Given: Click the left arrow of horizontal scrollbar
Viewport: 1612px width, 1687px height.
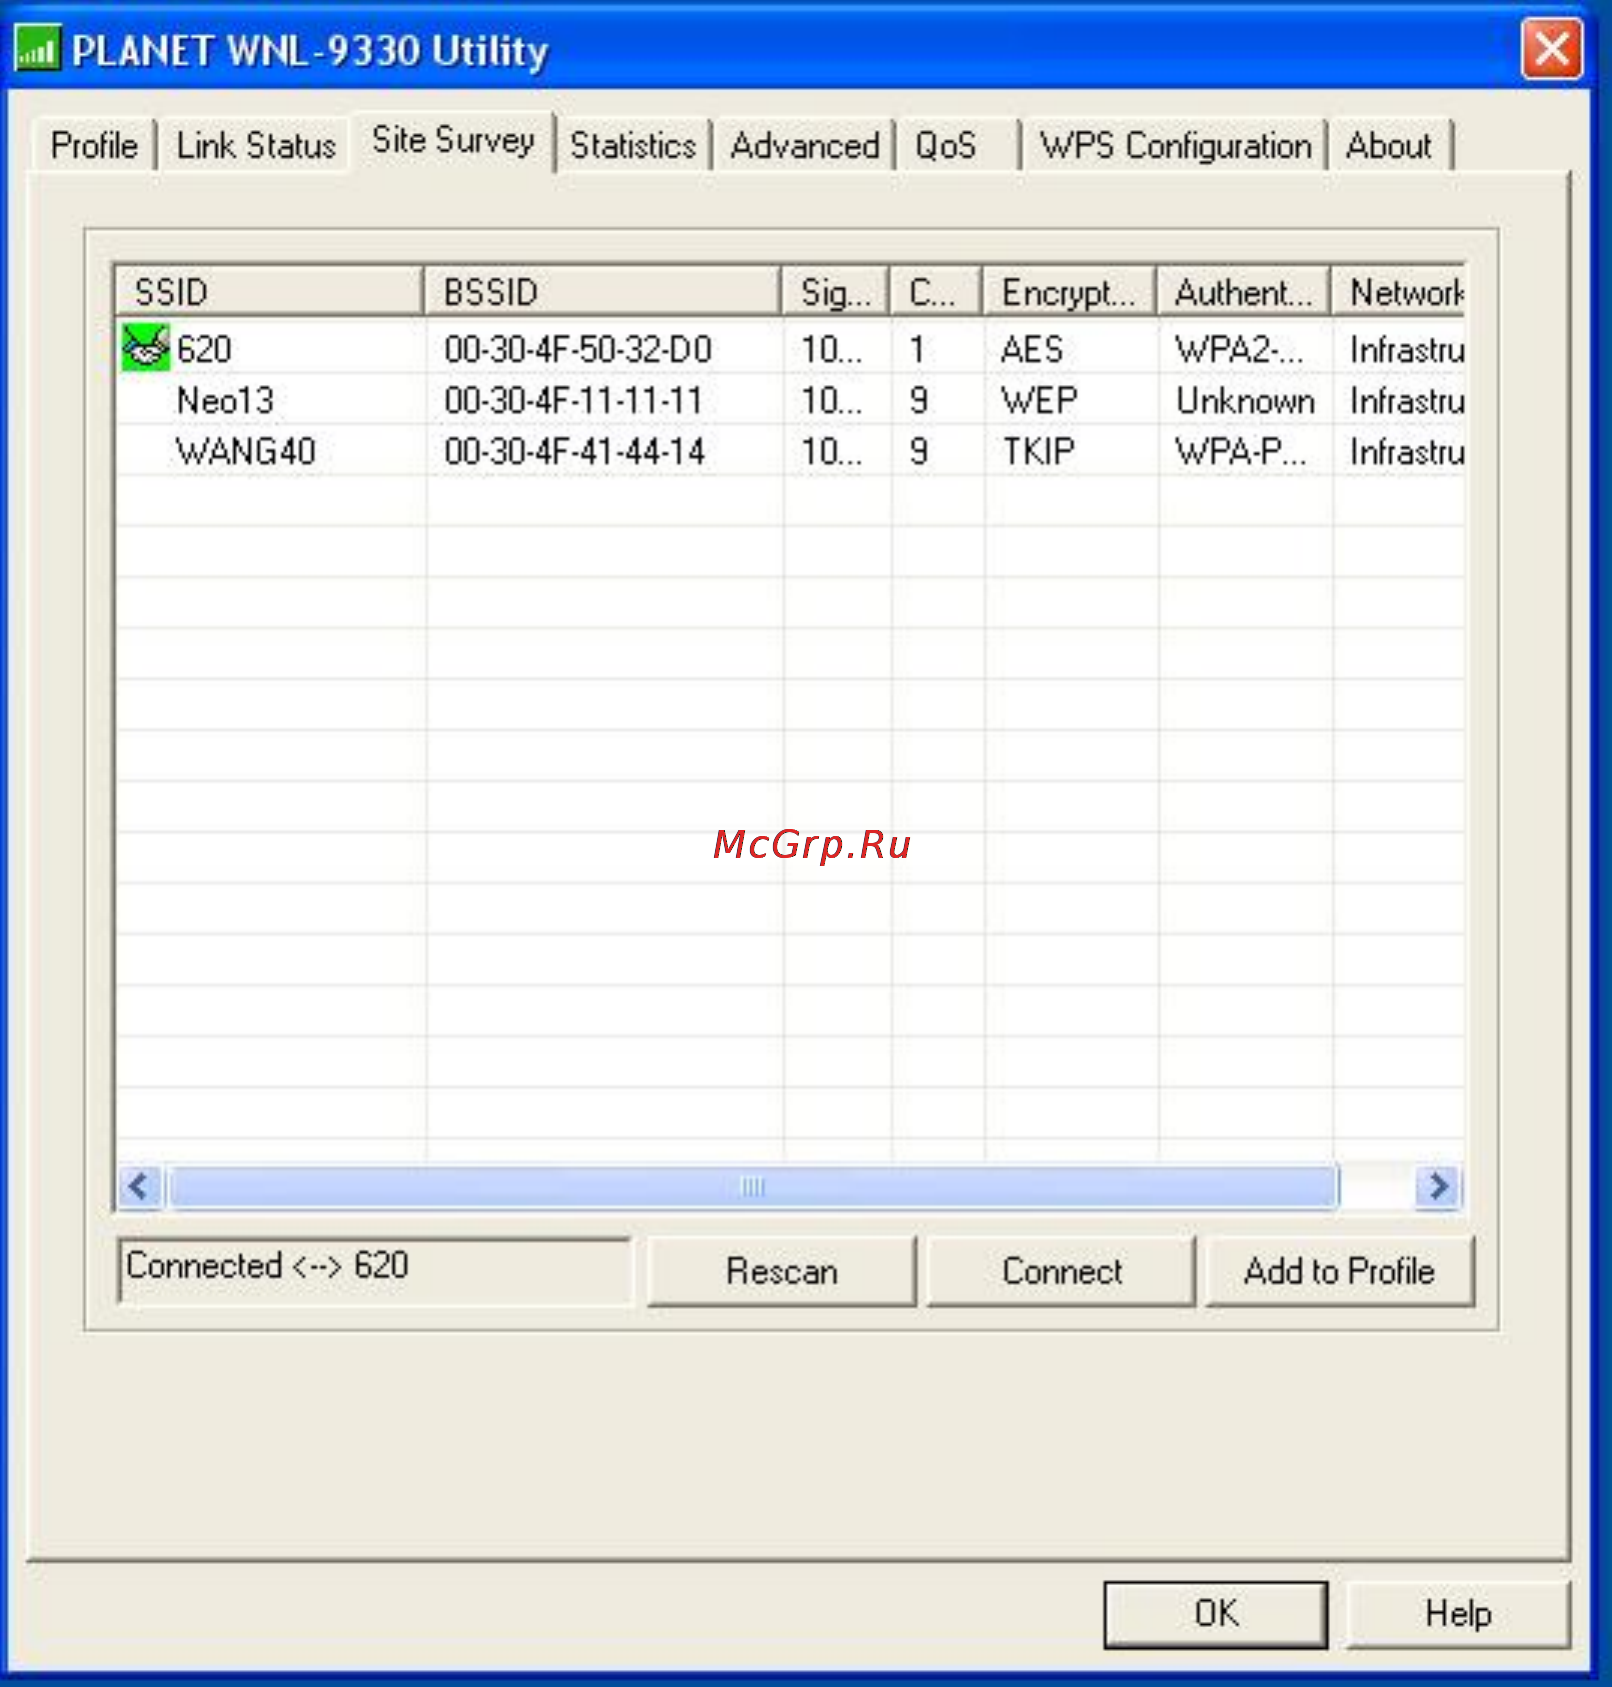Looking at the screenshot, I should point(140,1187).
